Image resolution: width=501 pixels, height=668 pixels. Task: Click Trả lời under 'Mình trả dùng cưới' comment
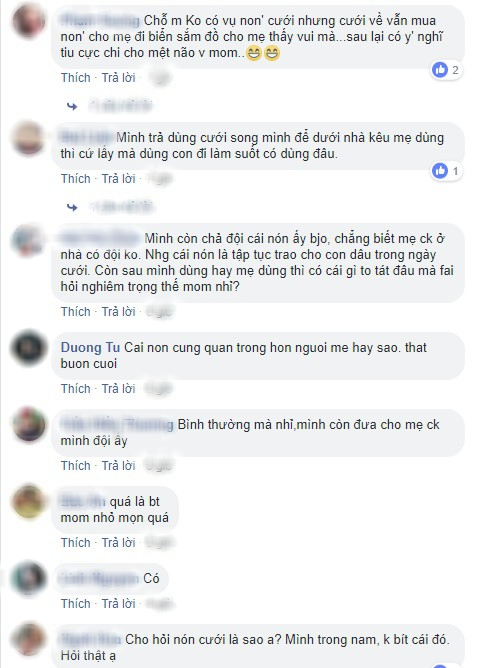pos(118,179)
